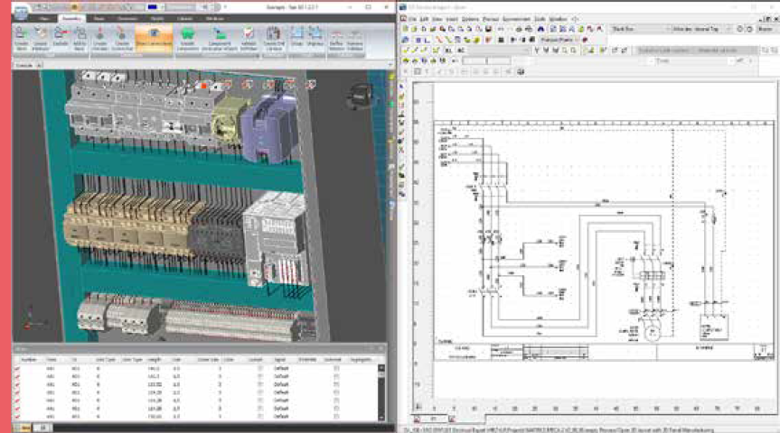Open the File menu in schematic window

[413, 19]
